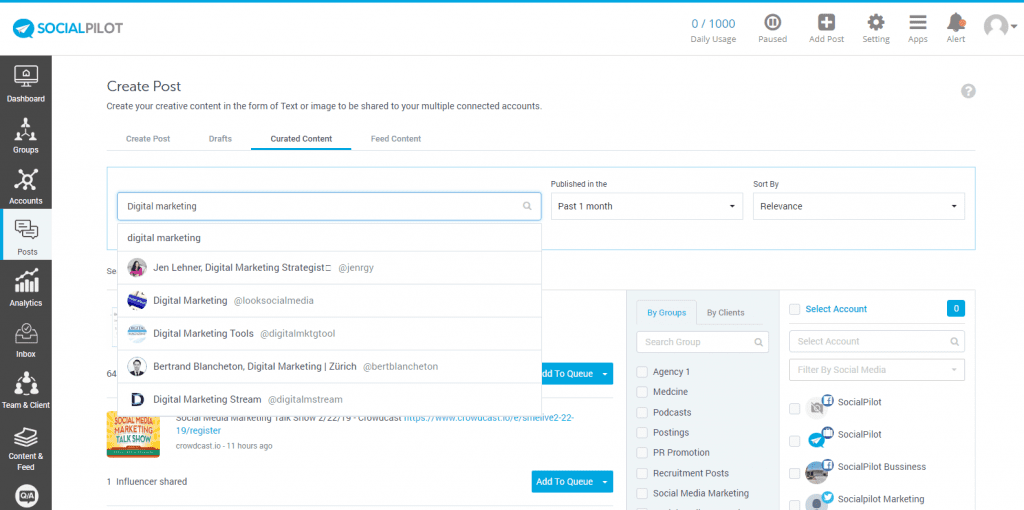Click the Digital Marketing Tools avatar in suggestions
This screenshot has height=510, width=1024.
click(136, 334)
